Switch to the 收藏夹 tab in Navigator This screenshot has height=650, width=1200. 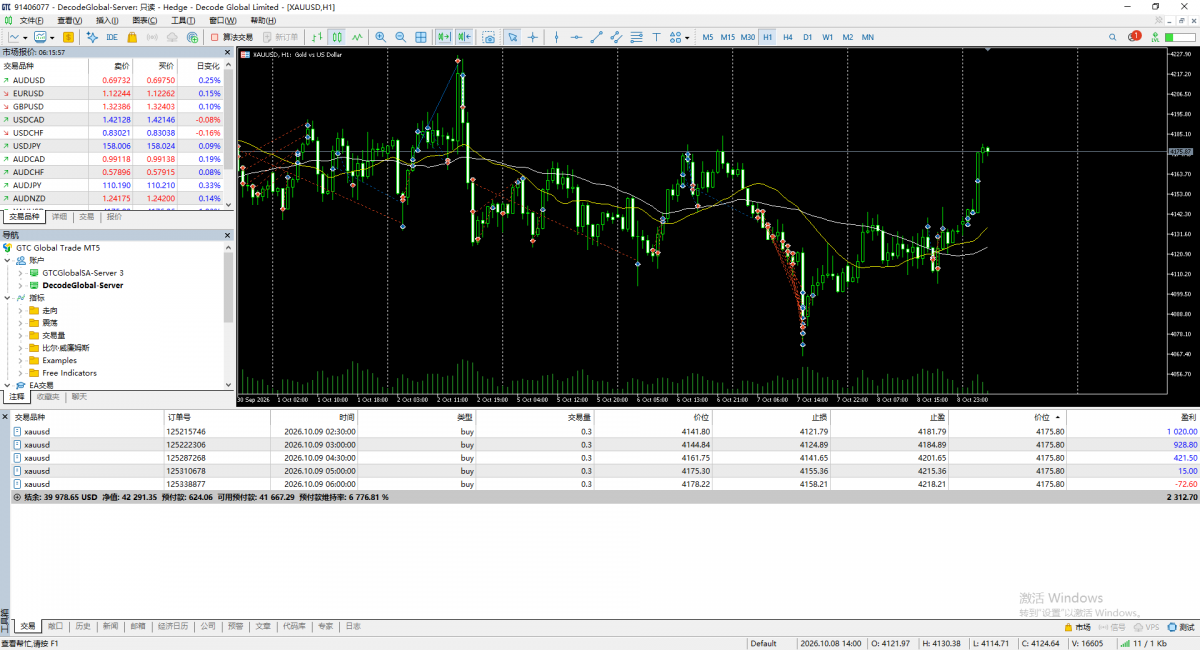coord(48,397)
